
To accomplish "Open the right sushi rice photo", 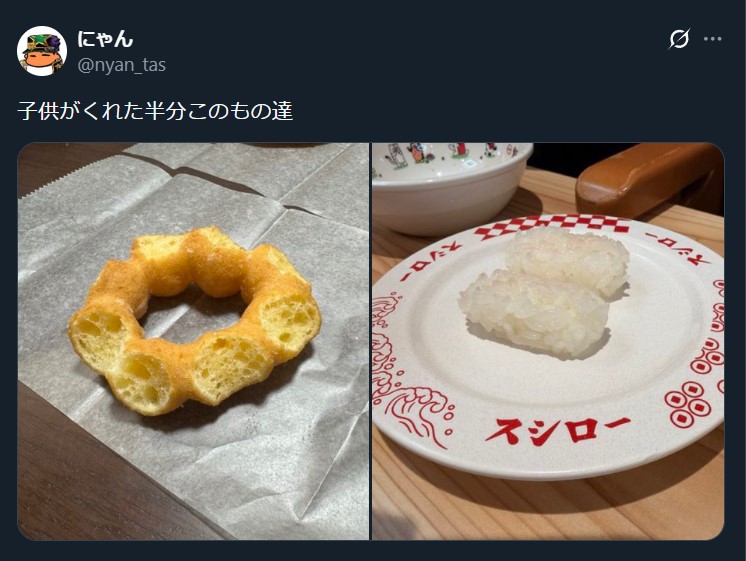I will (548, 341).
